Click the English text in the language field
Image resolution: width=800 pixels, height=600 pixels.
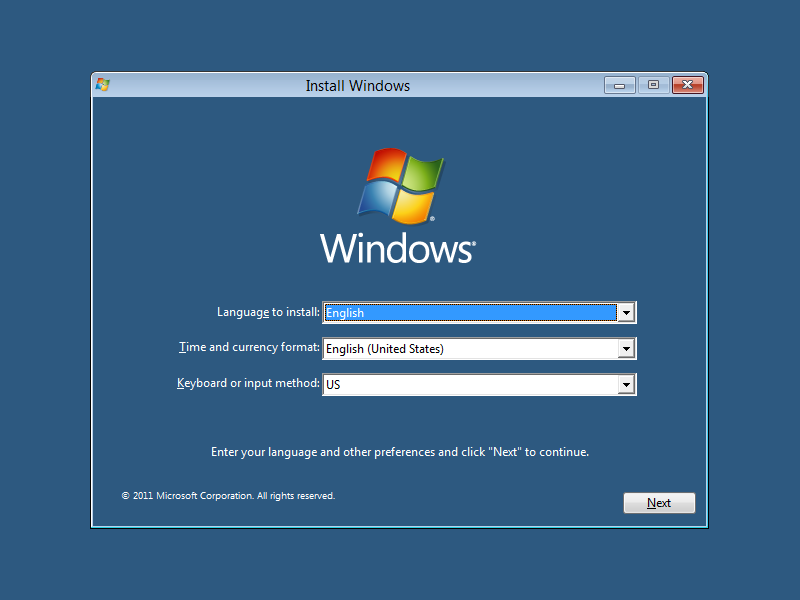click(345, 312)
